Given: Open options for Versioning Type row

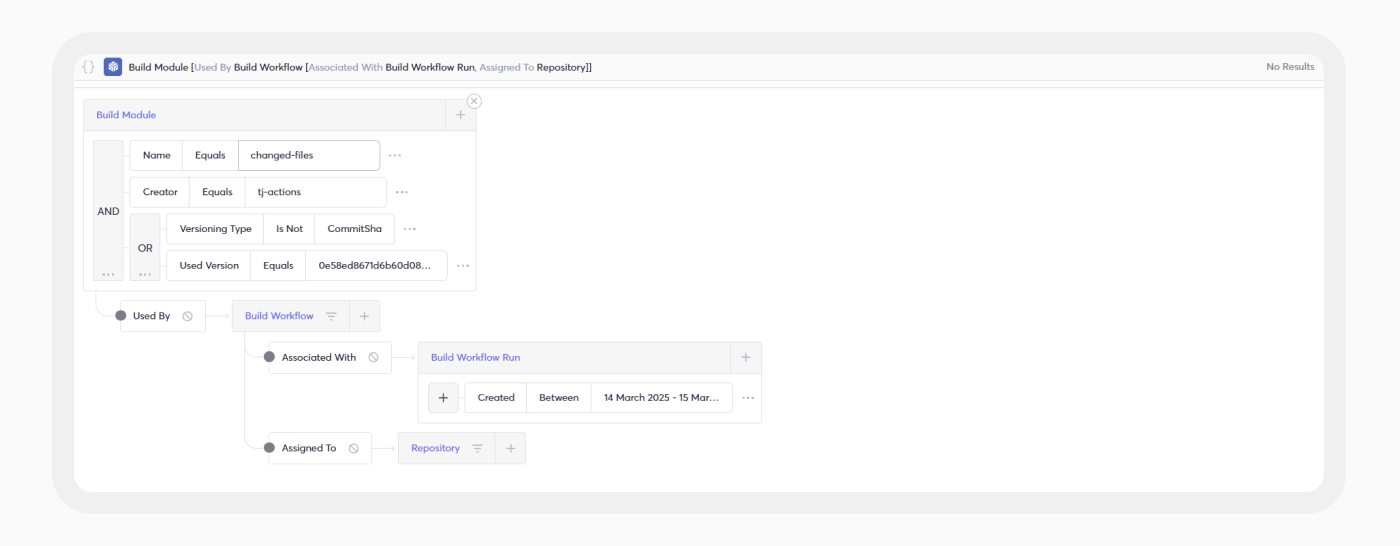Looking at the screenshot, I should coord(409,229).
